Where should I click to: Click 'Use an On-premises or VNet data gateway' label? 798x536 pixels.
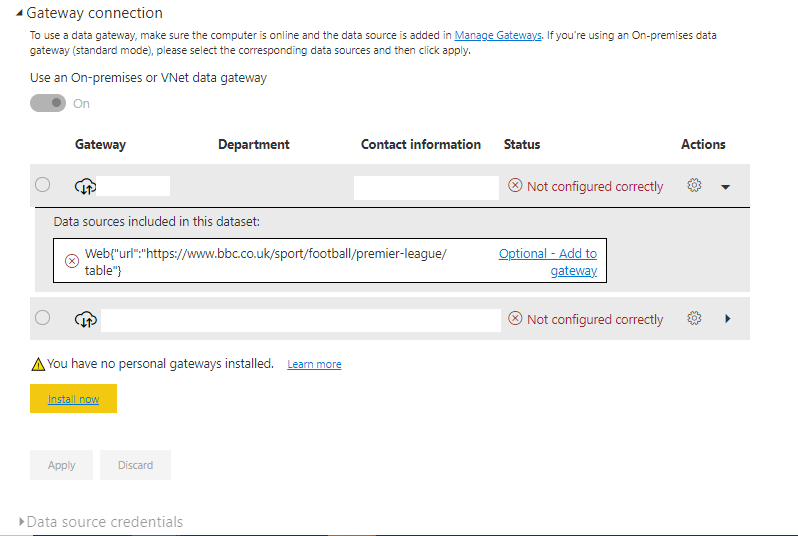(x=148, y=77)
